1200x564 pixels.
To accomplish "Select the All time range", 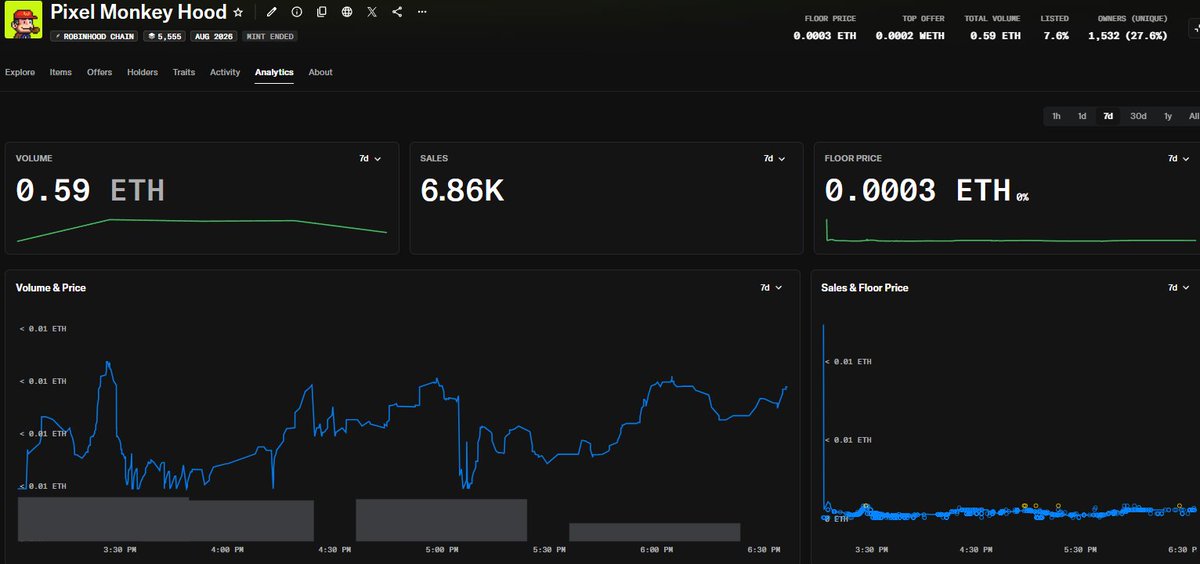I will (1193, 116).
